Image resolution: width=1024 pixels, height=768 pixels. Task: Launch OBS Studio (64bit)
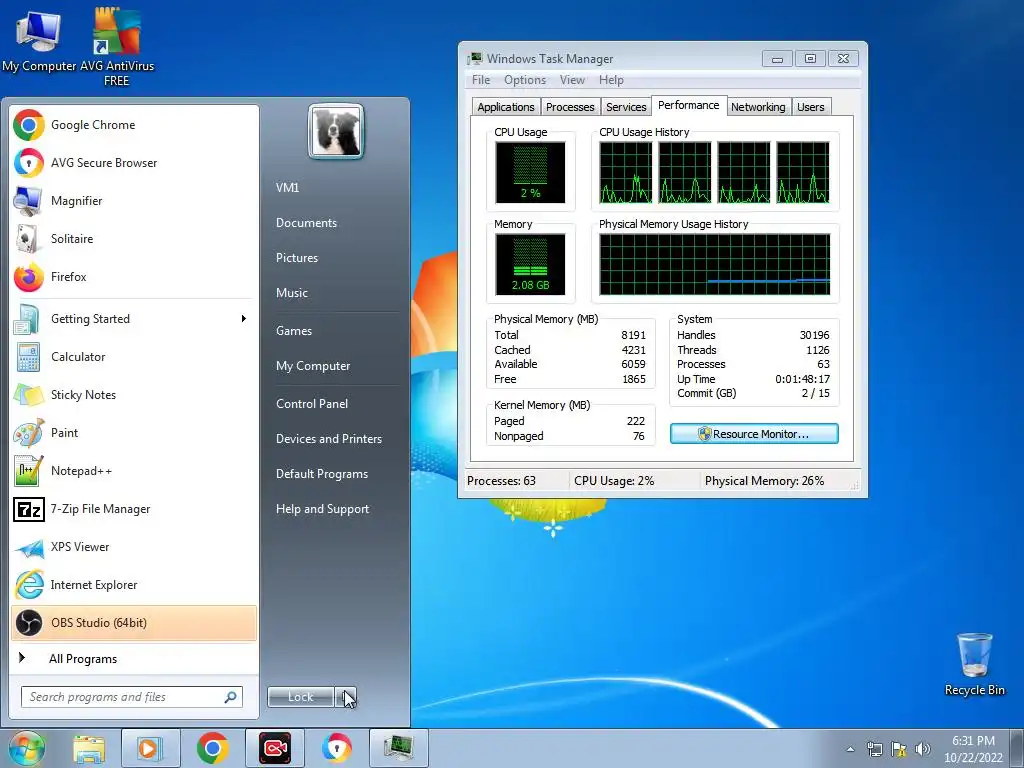pos(134,622)
